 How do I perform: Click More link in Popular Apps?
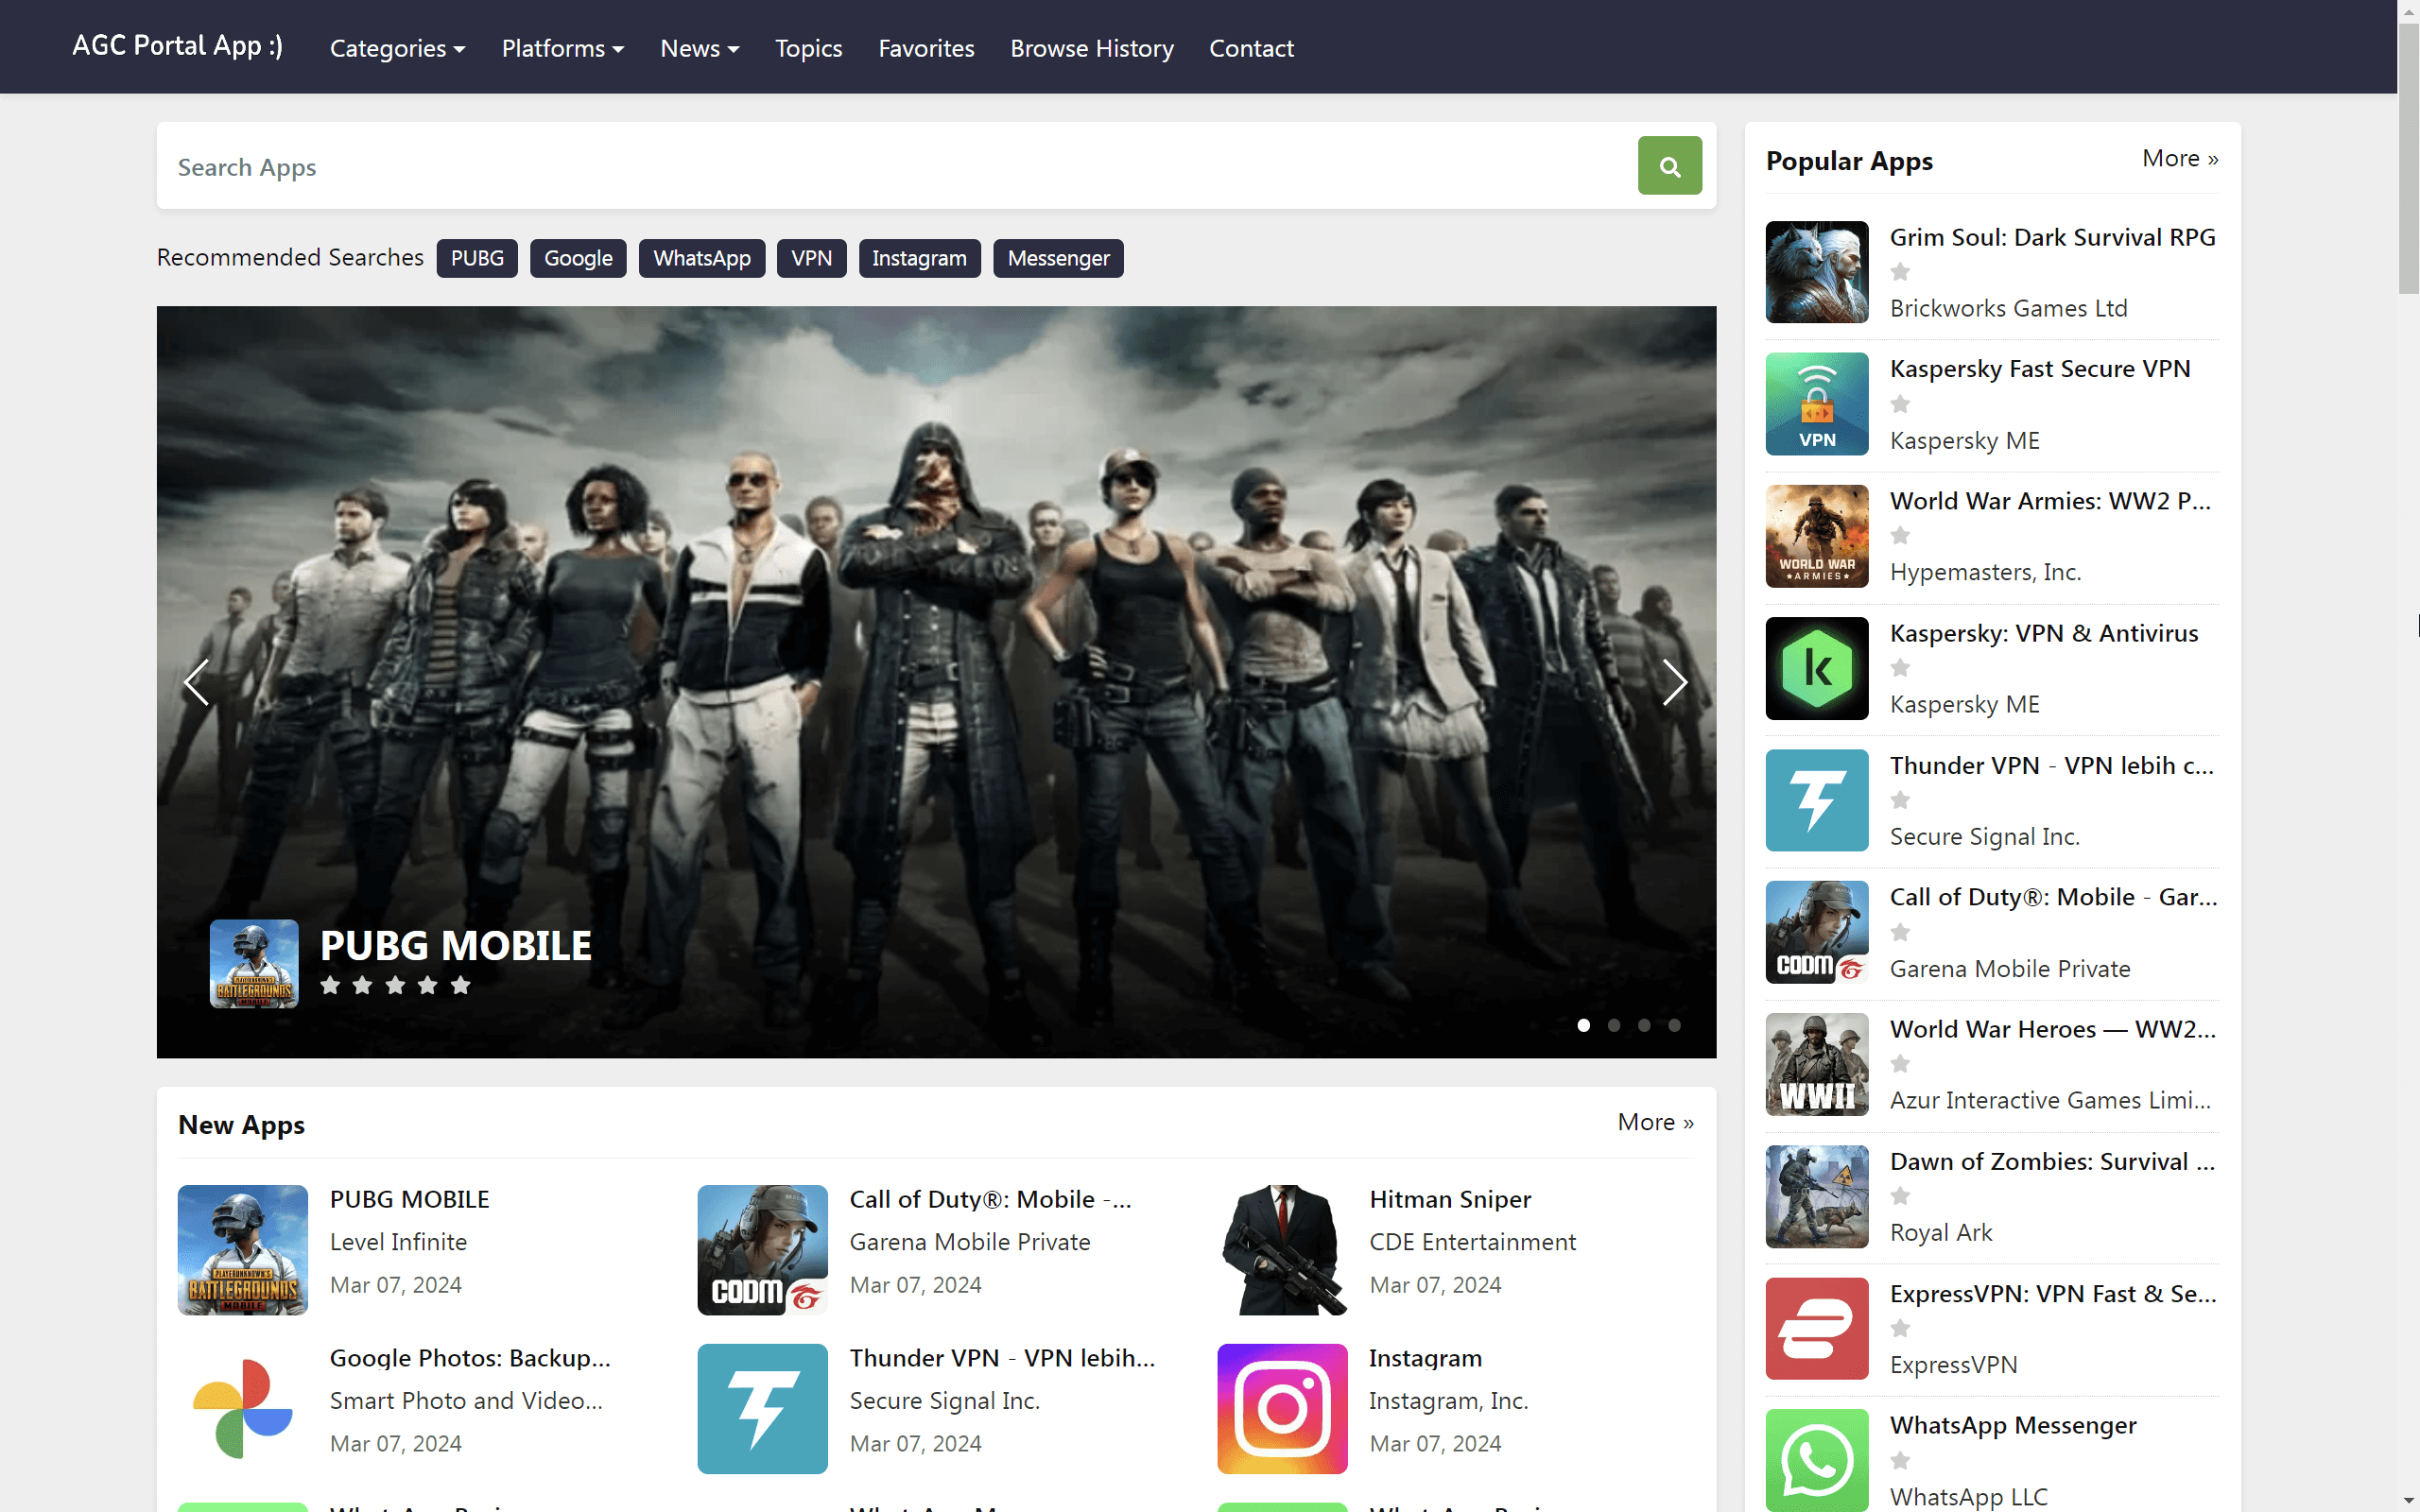point(2180,158)
